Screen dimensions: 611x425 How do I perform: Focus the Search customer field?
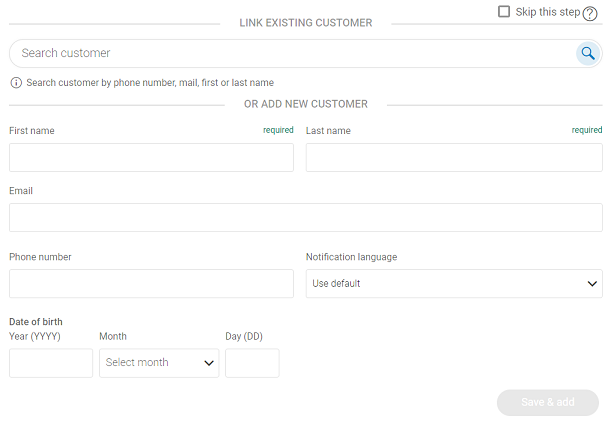(290, 54)
